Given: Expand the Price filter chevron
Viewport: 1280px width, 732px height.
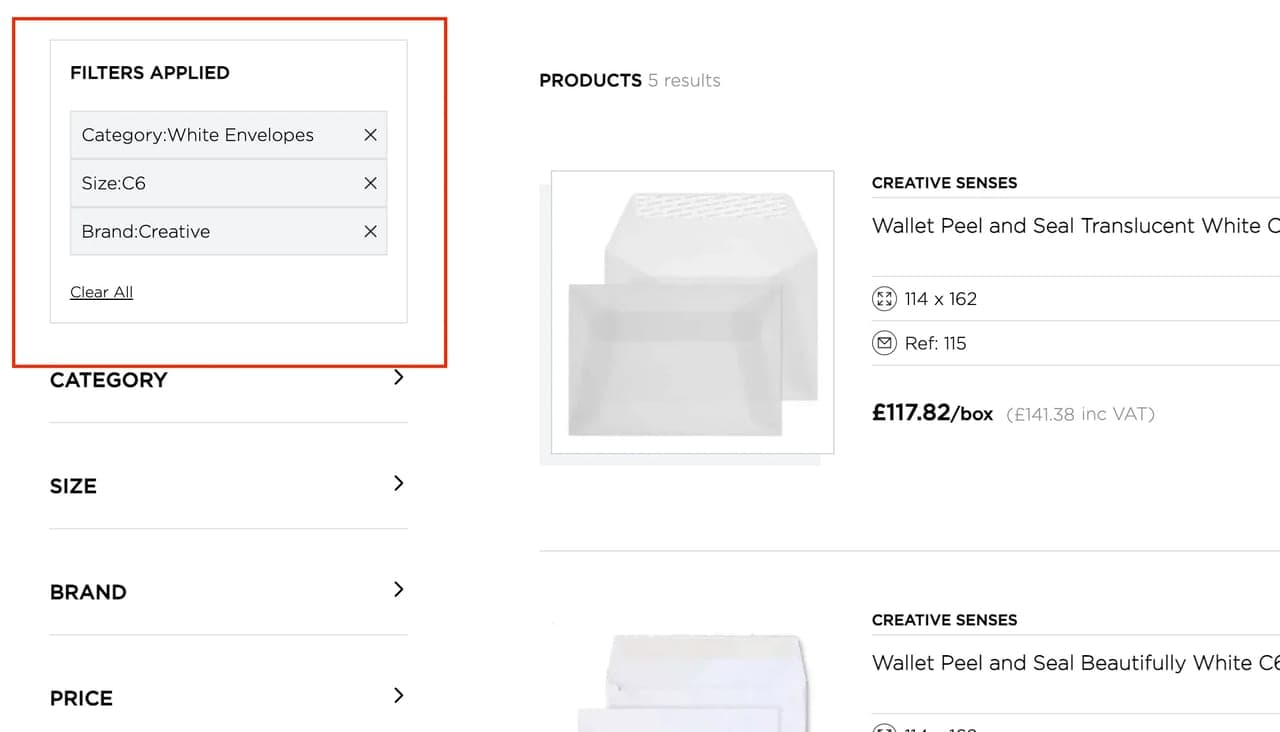Looking at the screenshot, I should (x=398, y=696).
